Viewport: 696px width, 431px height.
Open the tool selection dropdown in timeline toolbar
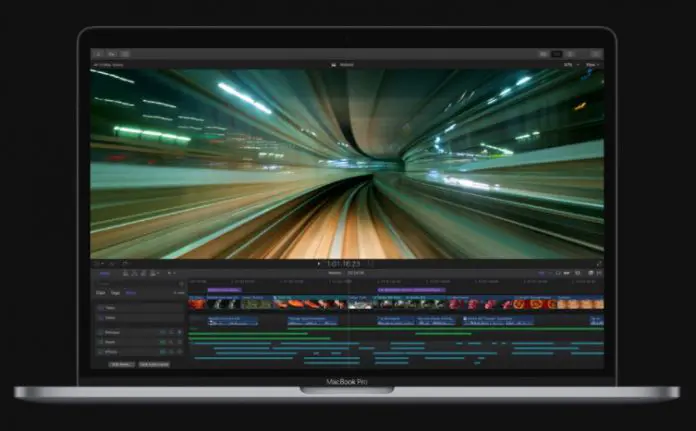pos(171,272)
